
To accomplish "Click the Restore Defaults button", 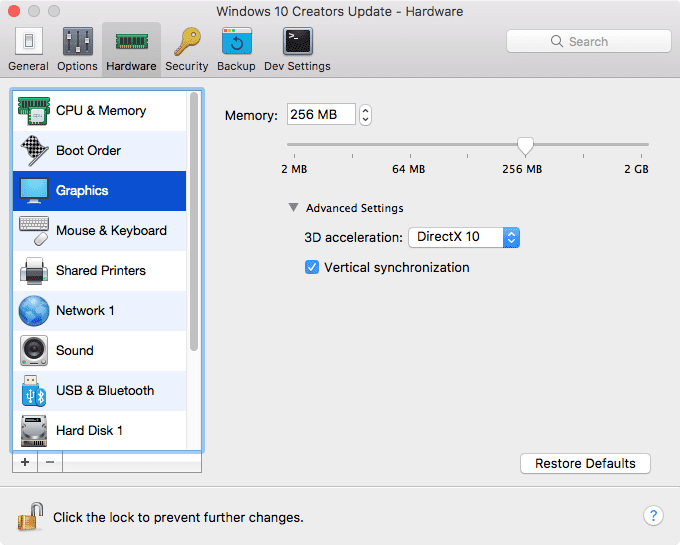I will (x=585, y=463).
